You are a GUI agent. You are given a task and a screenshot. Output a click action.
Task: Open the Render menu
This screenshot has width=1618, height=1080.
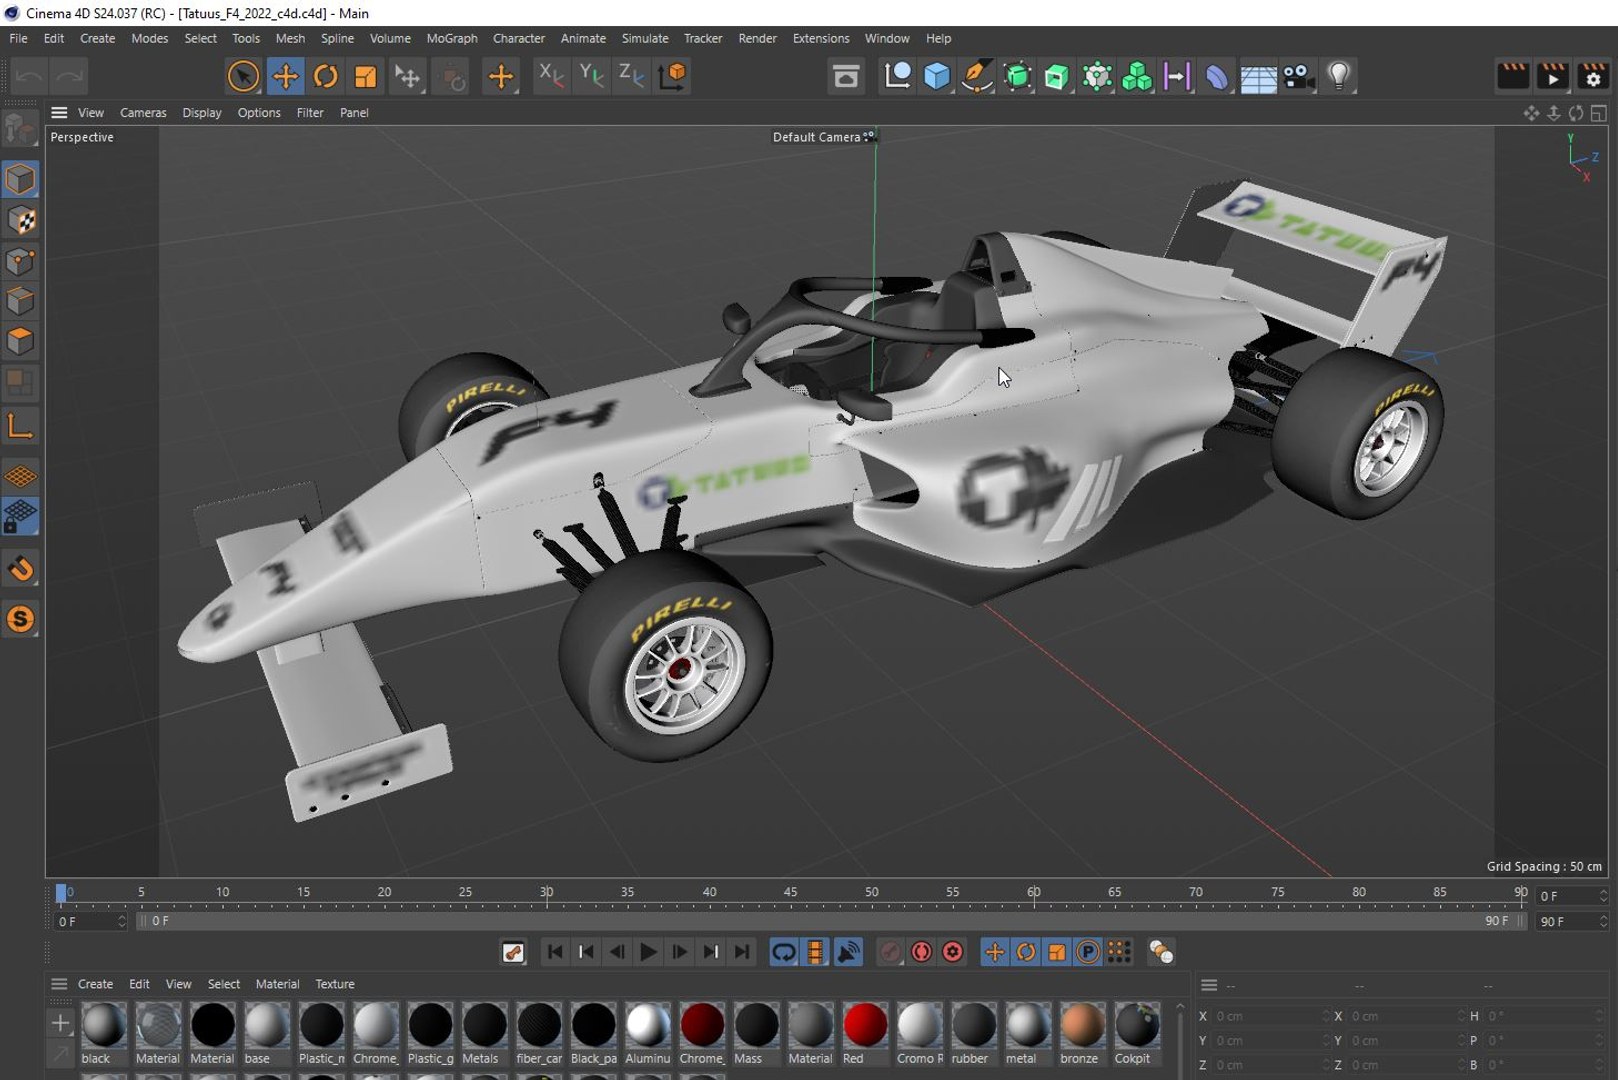click(757, 38)
